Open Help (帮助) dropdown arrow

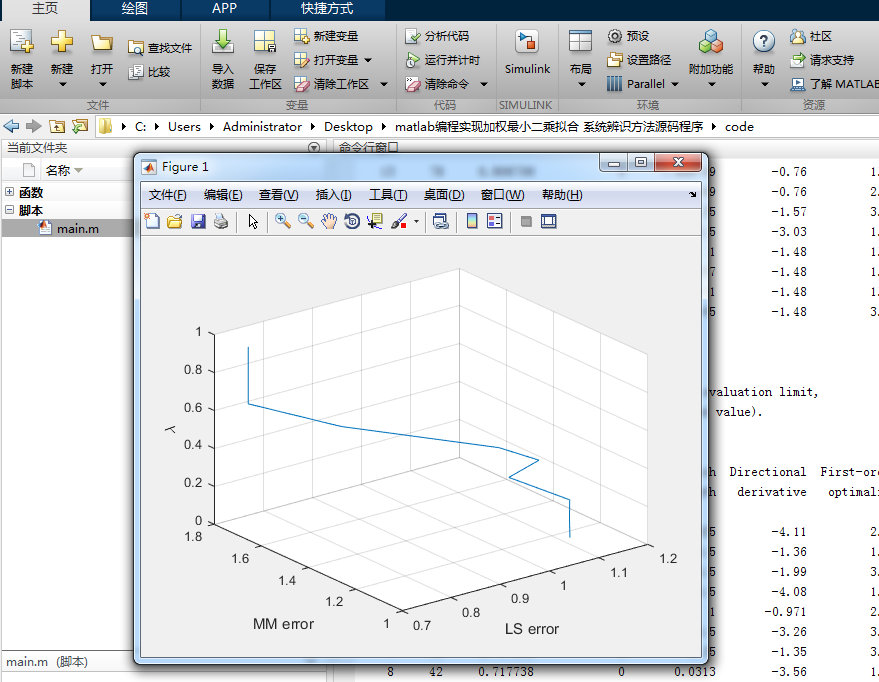765,85
